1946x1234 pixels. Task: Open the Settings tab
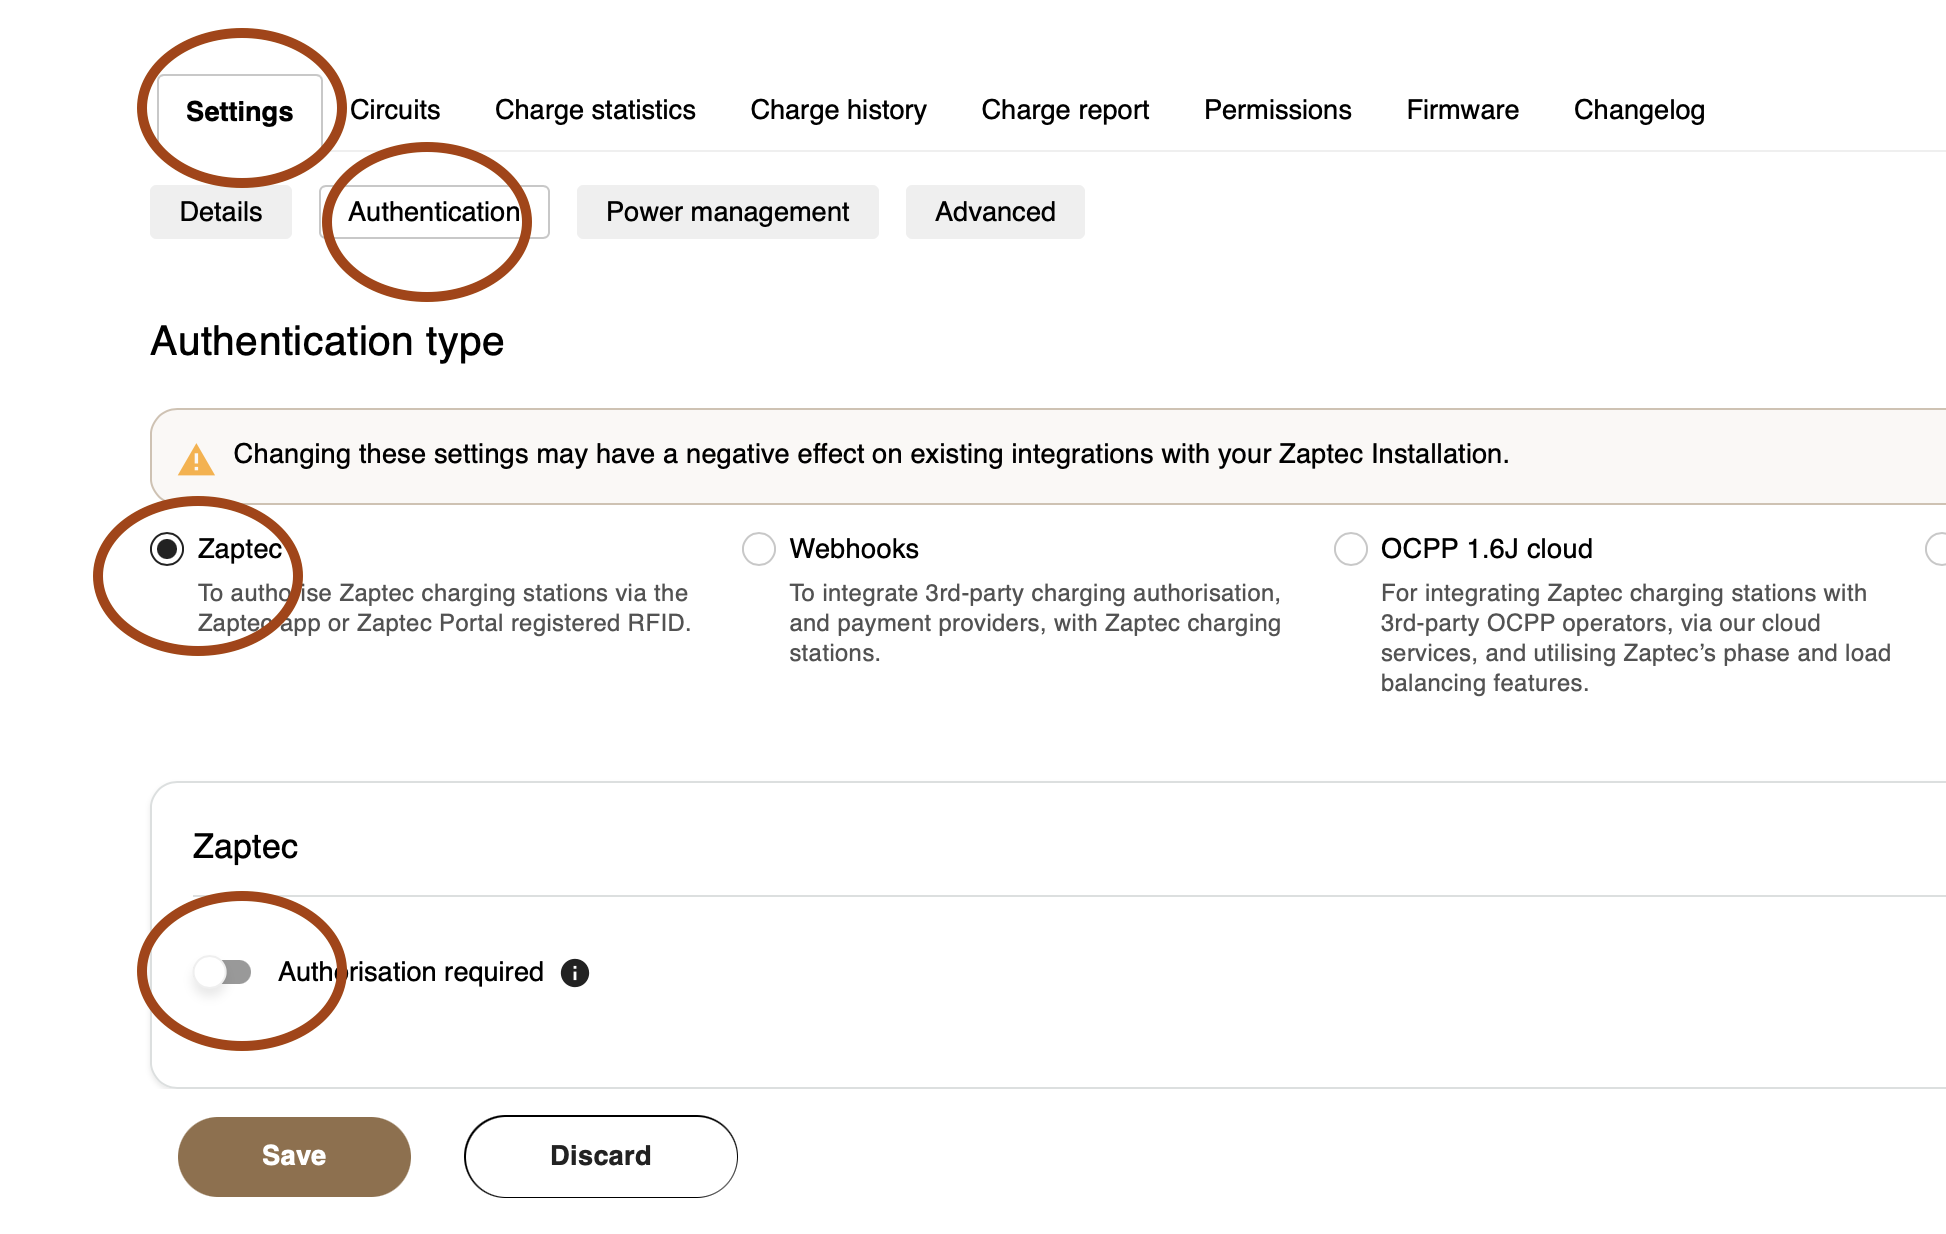click(x=240, y=111)
